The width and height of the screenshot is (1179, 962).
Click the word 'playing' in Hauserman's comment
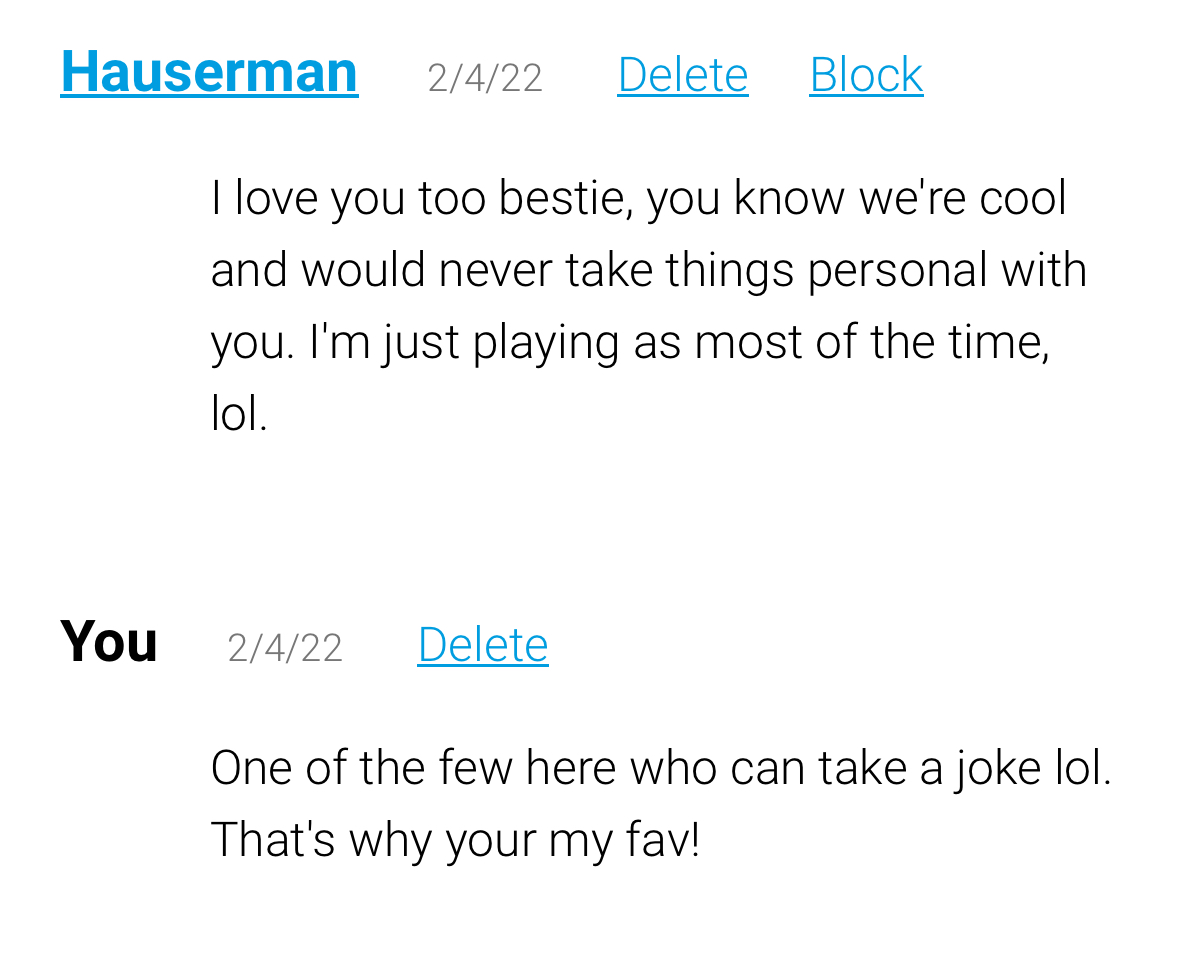[x=546, y=344]
